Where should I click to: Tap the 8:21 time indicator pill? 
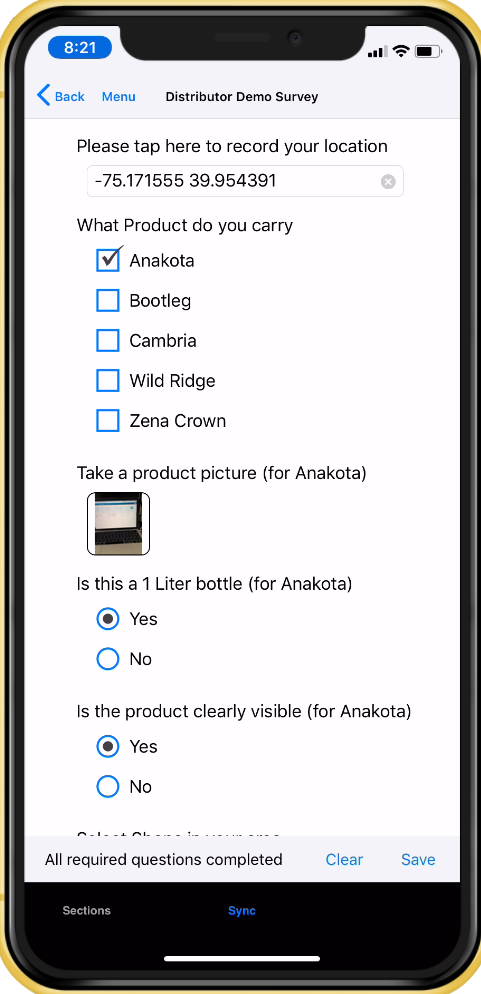pos(79,47)
